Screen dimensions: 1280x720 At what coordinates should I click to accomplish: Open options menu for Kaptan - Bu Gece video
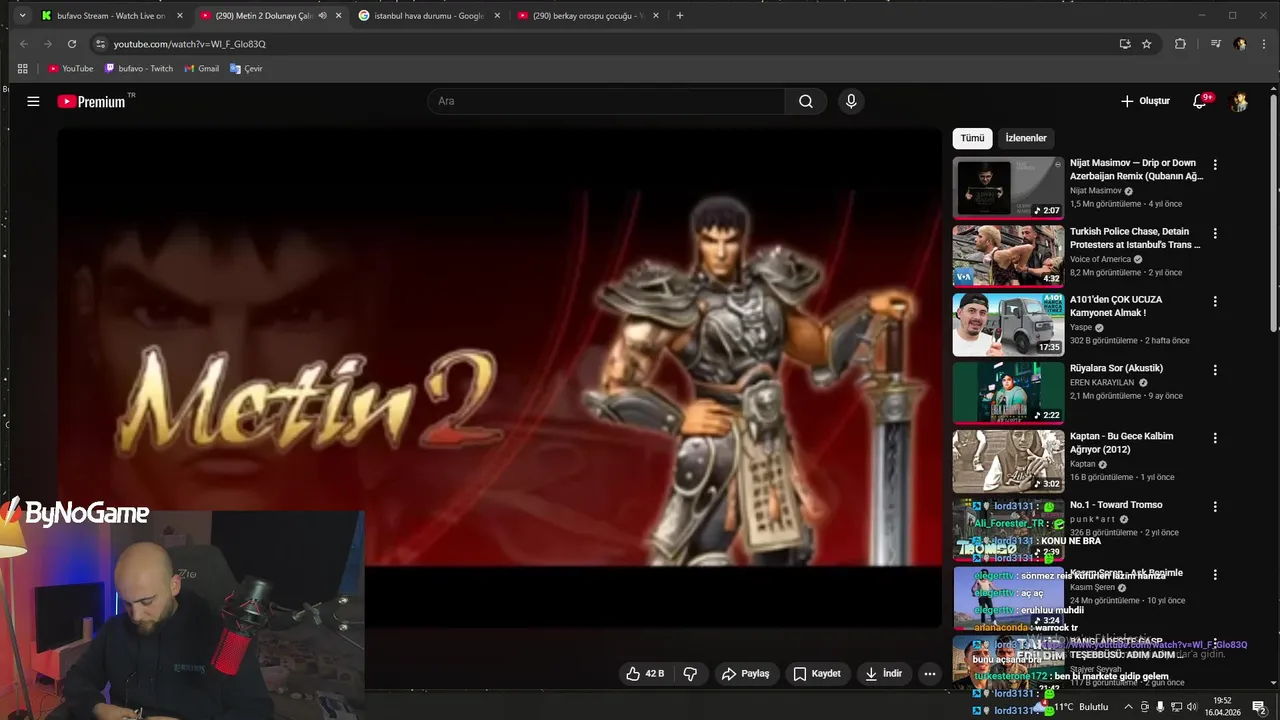click(1215, 438)
